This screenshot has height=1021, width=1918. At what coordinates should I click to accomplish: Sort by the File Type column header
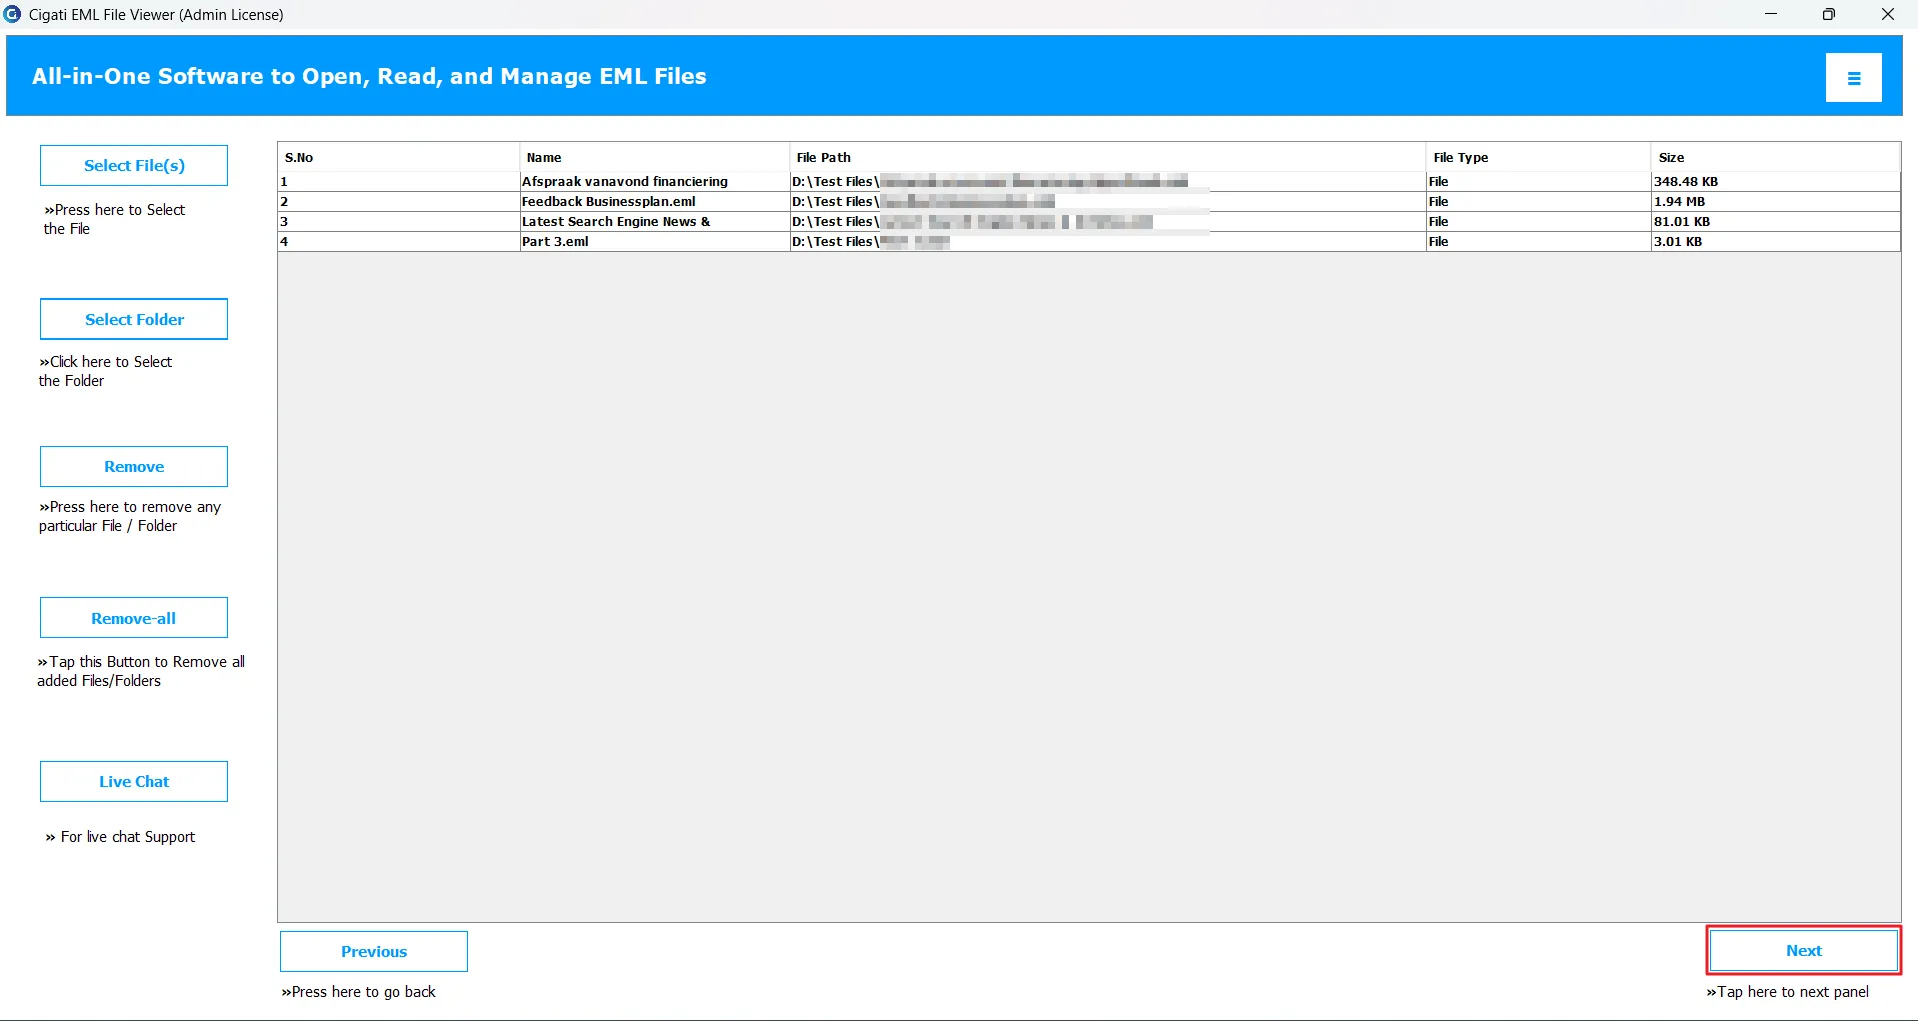pos(1539,157)
